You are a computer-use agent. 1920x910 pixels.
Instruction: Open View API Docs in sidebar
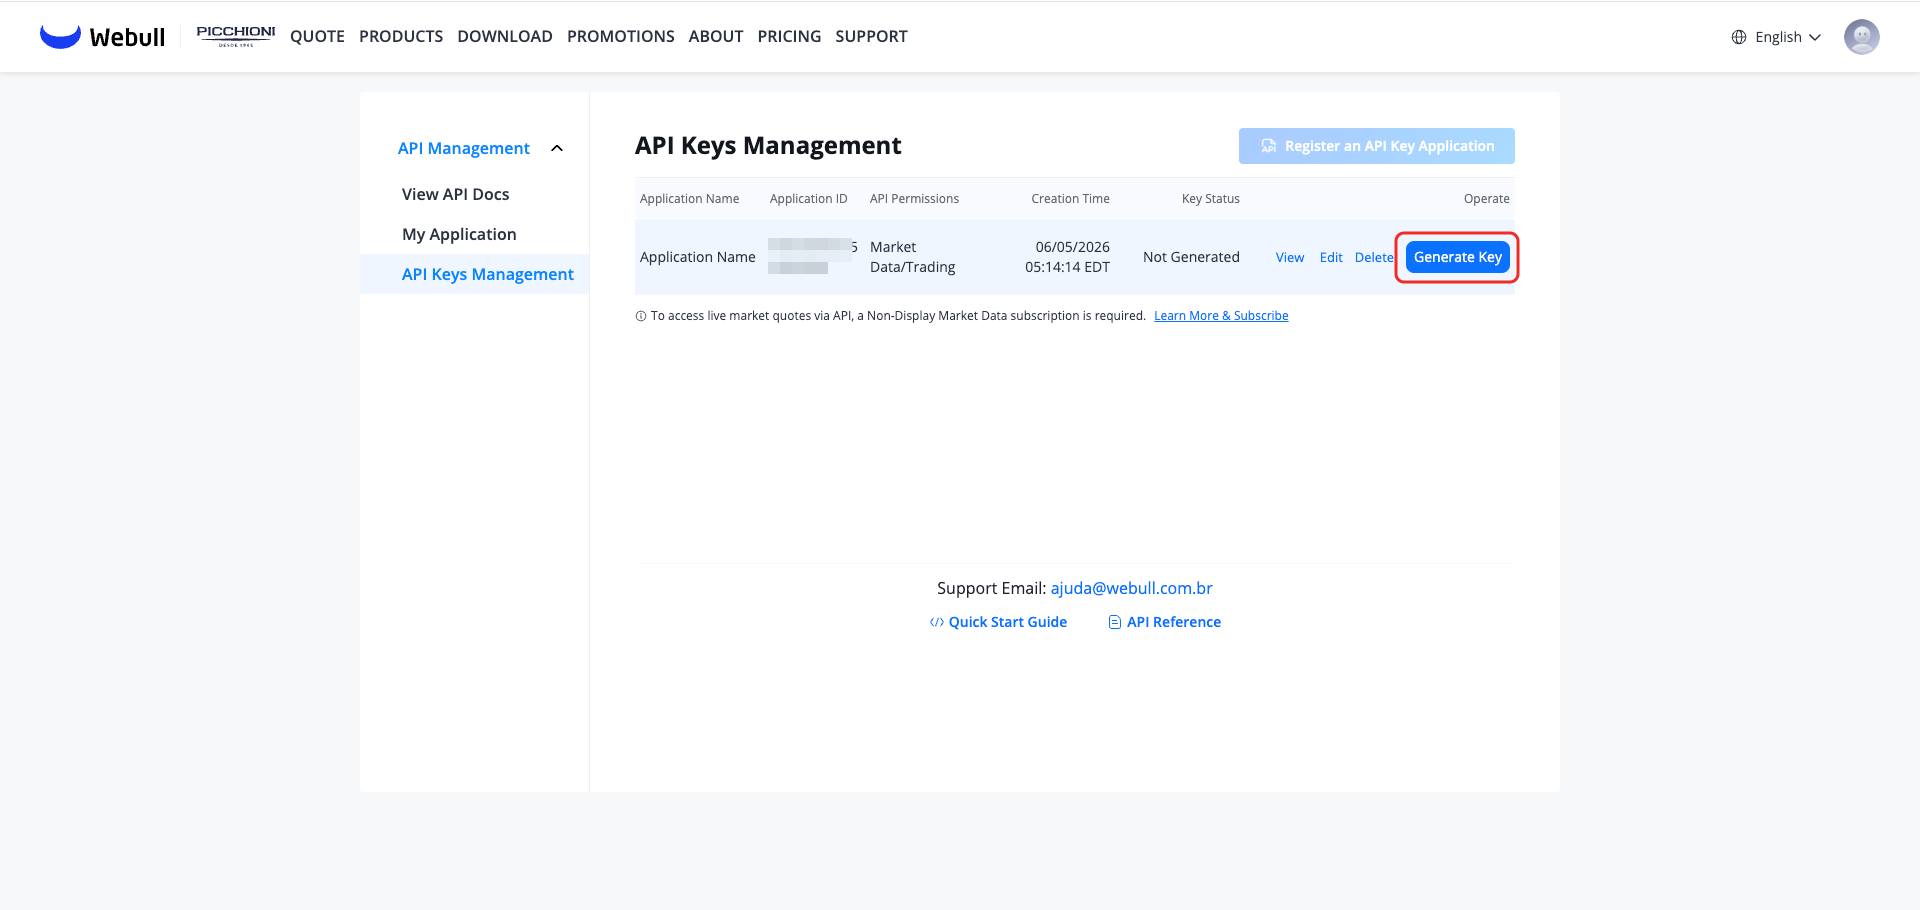pos(456,194)
